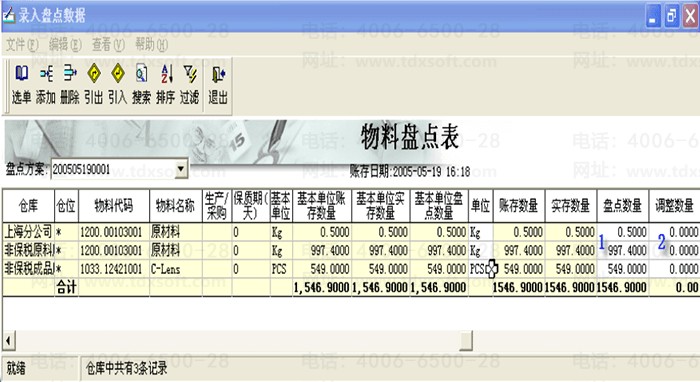Expand the 盘点方案 dropdown arrow

tap(181, 169)
